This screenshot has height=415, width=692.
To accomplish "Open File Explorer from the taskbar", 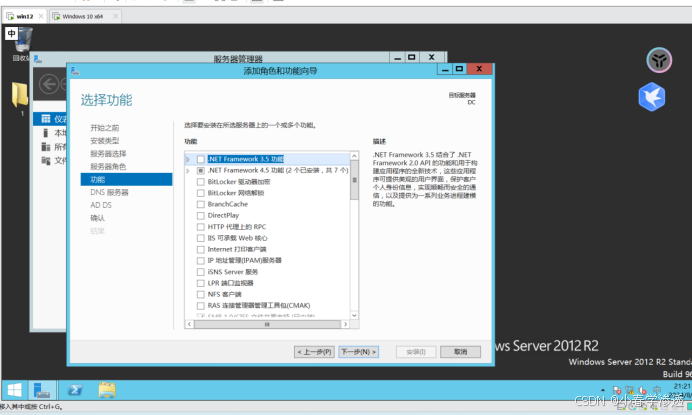I will [x=107, y=390].
